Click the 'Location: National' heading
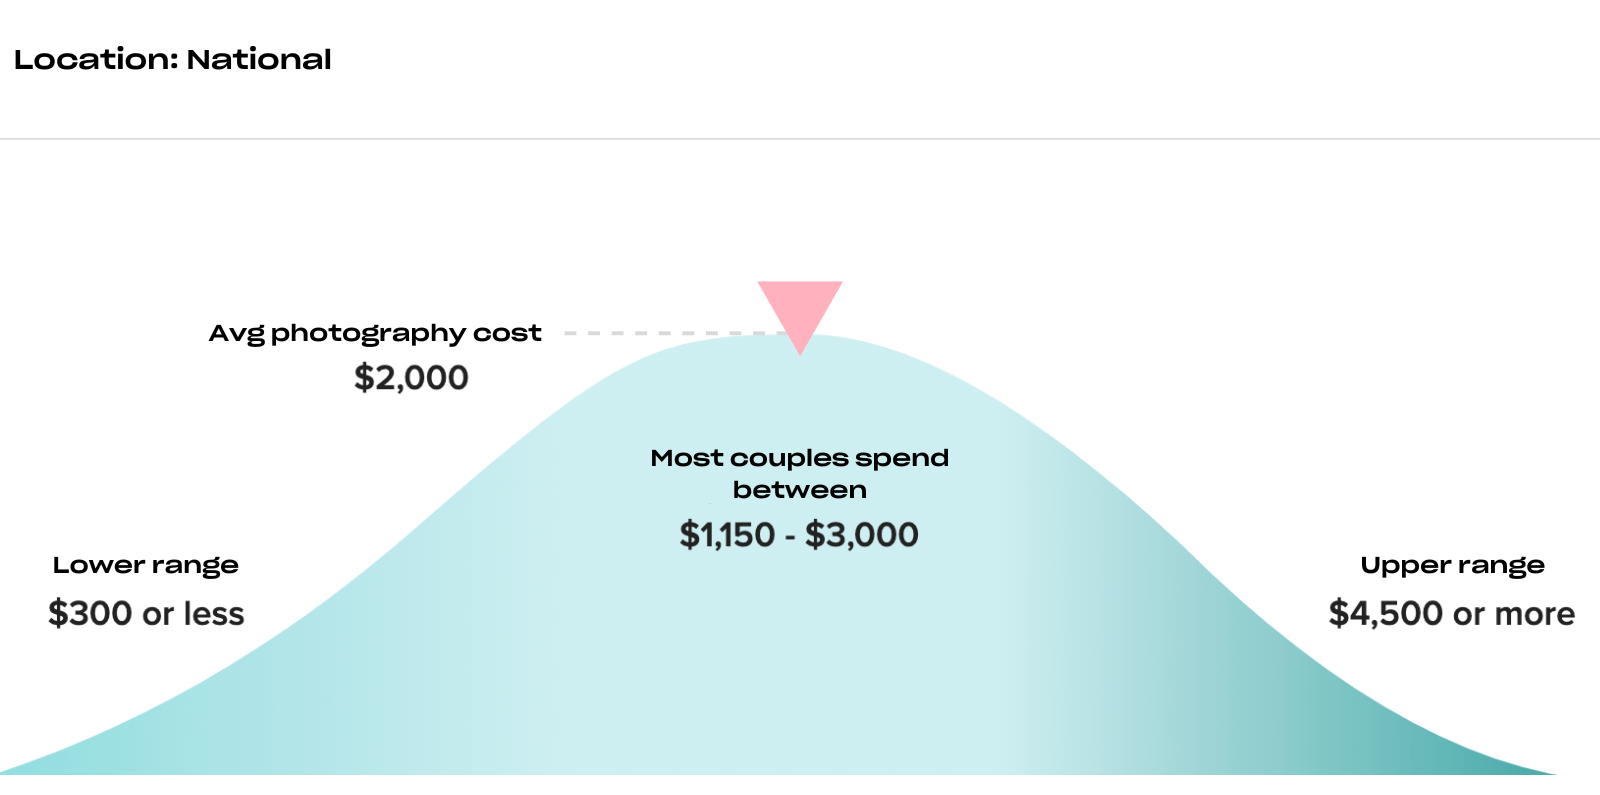This screenshot has width=1600, height=795. 173,59
